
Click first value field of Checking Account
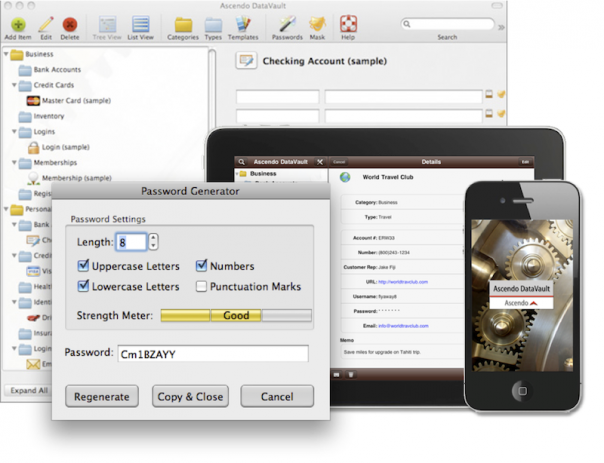tap(403, 97)
